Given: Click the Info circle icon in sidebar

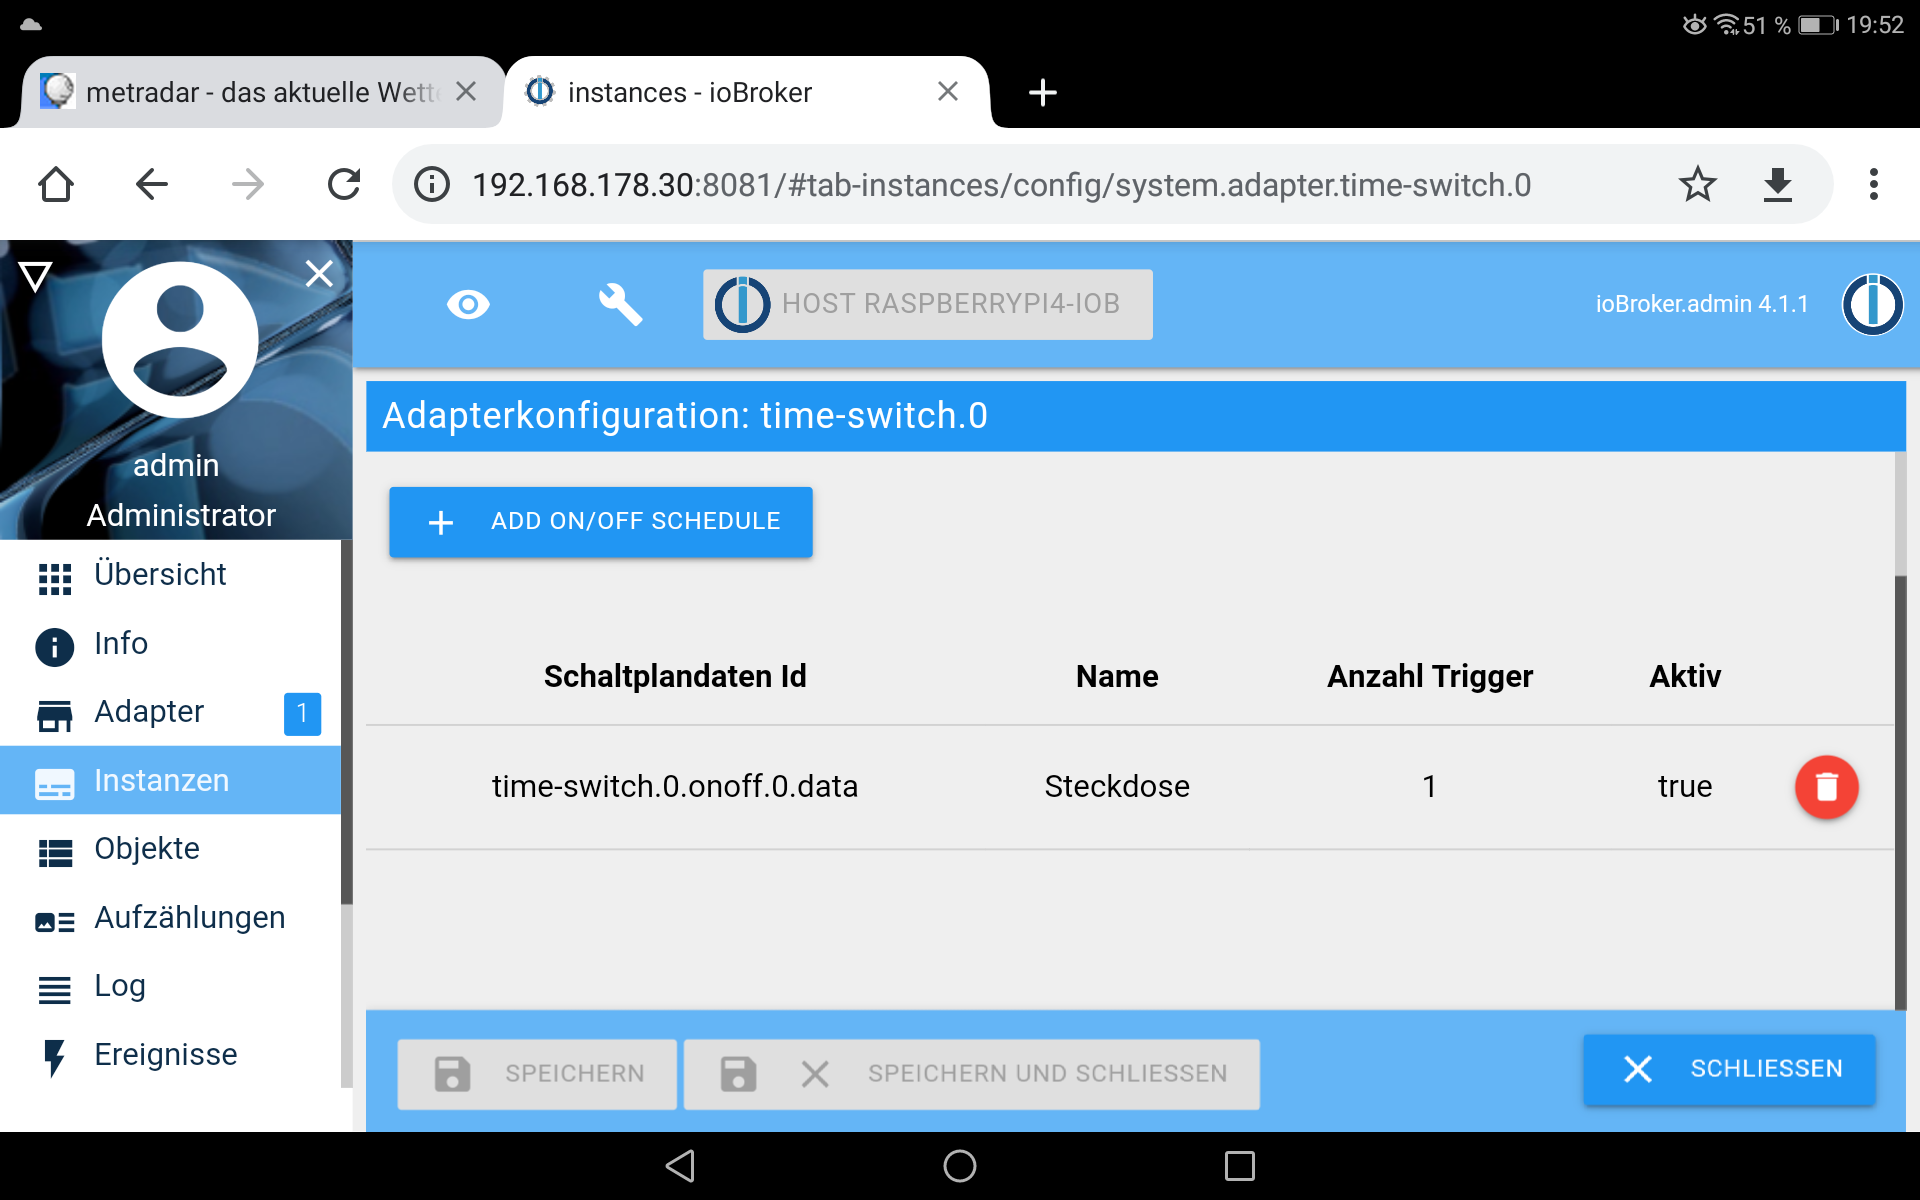Looking at the screenshot, I should (54, 643).
